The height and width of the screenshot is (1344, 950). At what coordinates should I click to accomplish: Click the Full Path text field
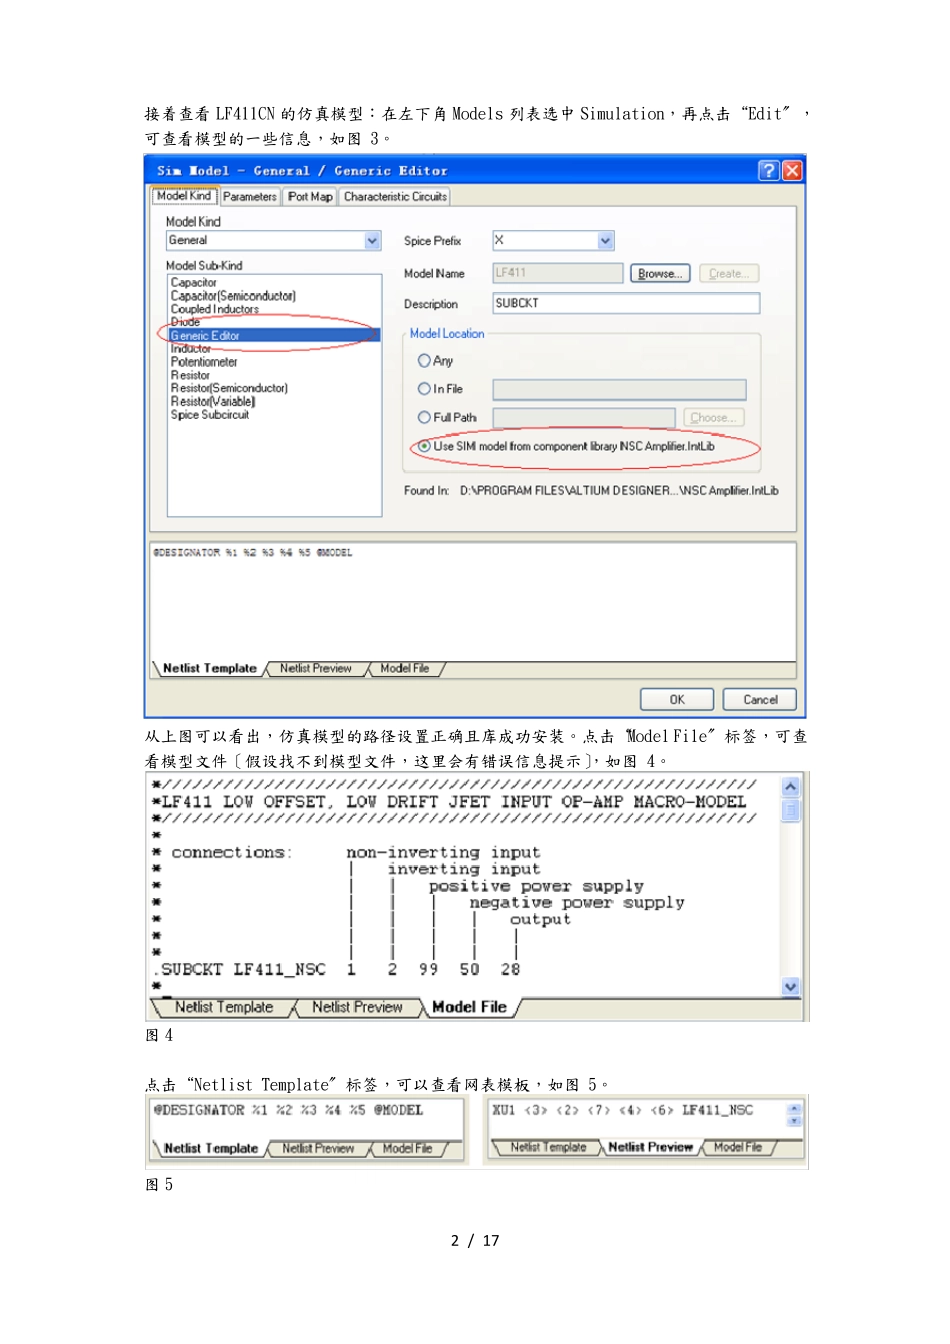(585, 418)
